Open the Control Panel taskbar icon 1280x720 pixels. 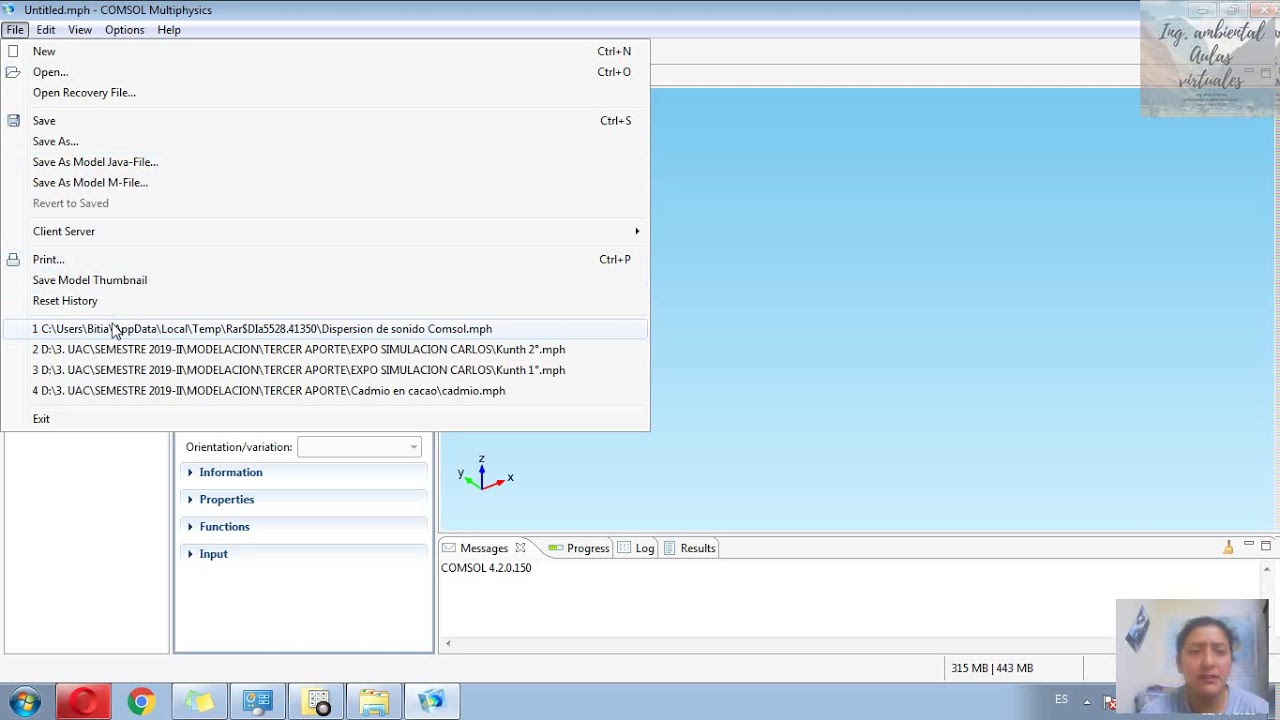tap(257, 702)
